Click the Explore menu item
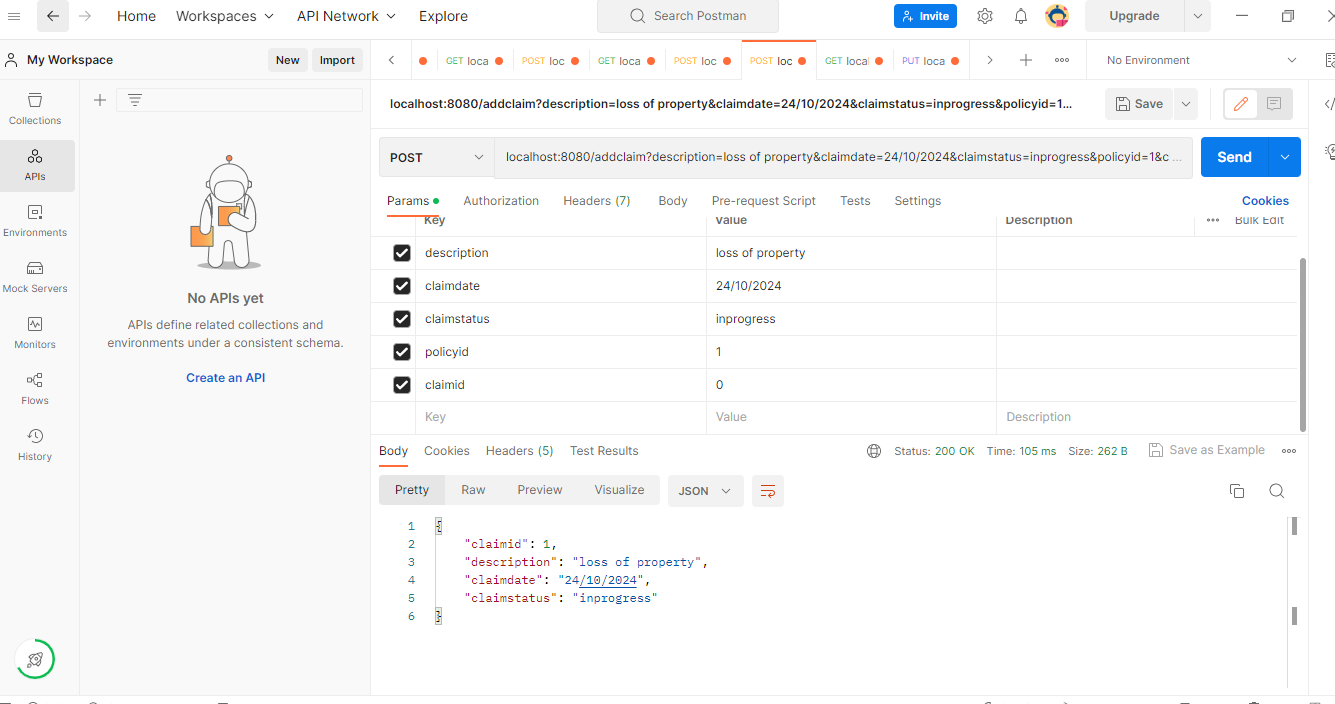This screenshot has height=704, width=1335. coord(443,16)
